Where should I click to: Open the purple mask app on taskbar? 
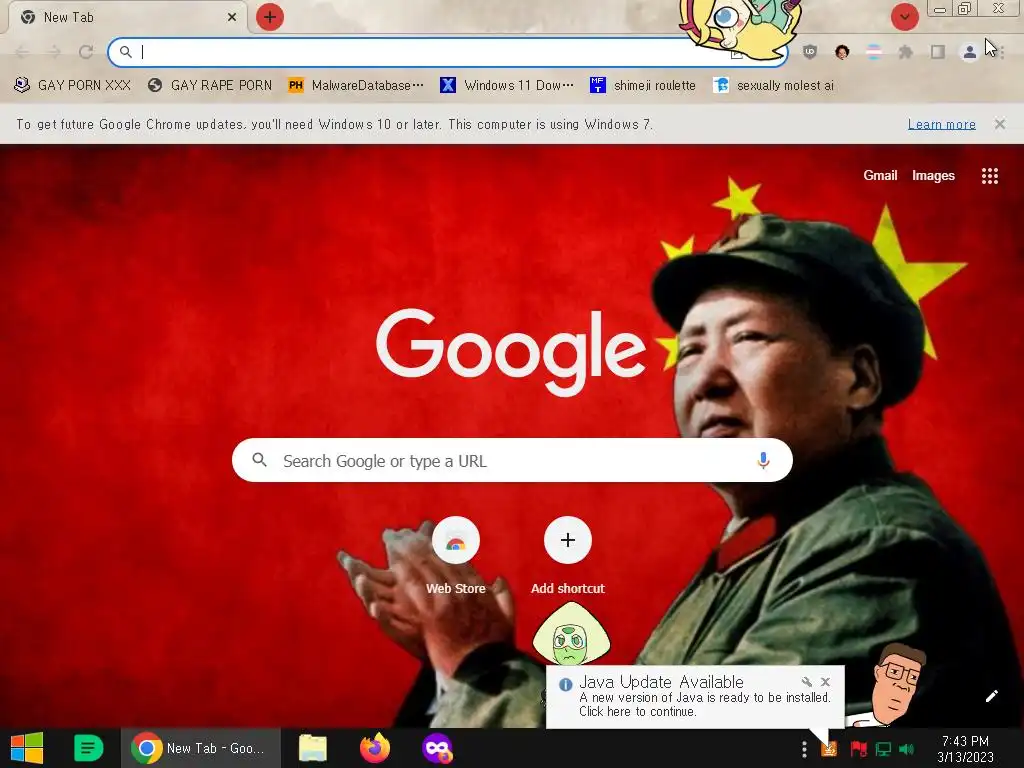click(x=437, y=748)
